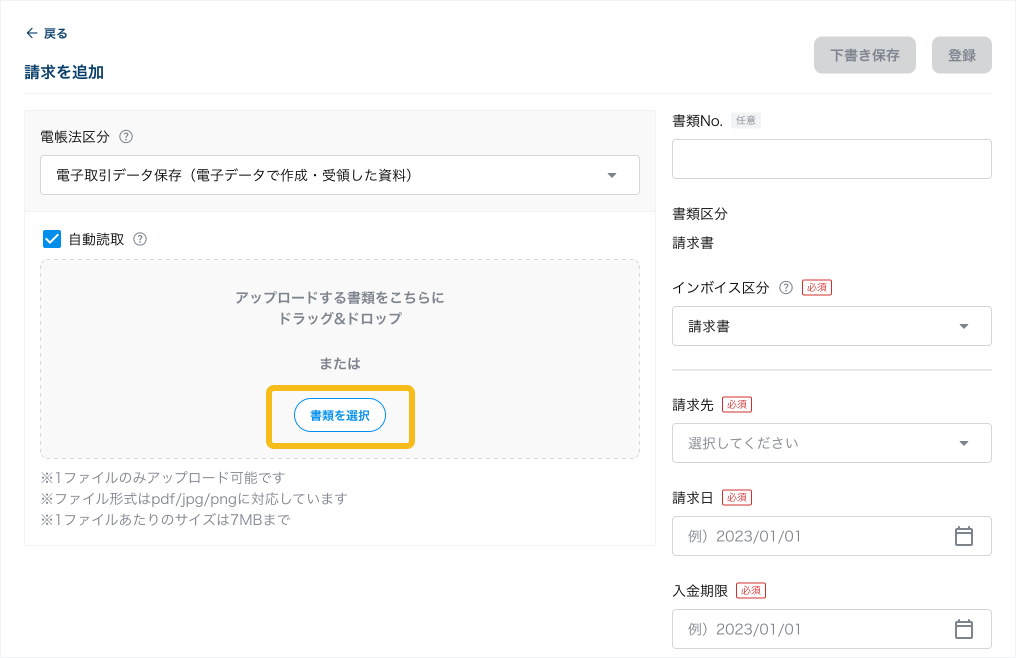Click the 登録 button
The image size is (1016, 658).
click(x=961, y=55)
